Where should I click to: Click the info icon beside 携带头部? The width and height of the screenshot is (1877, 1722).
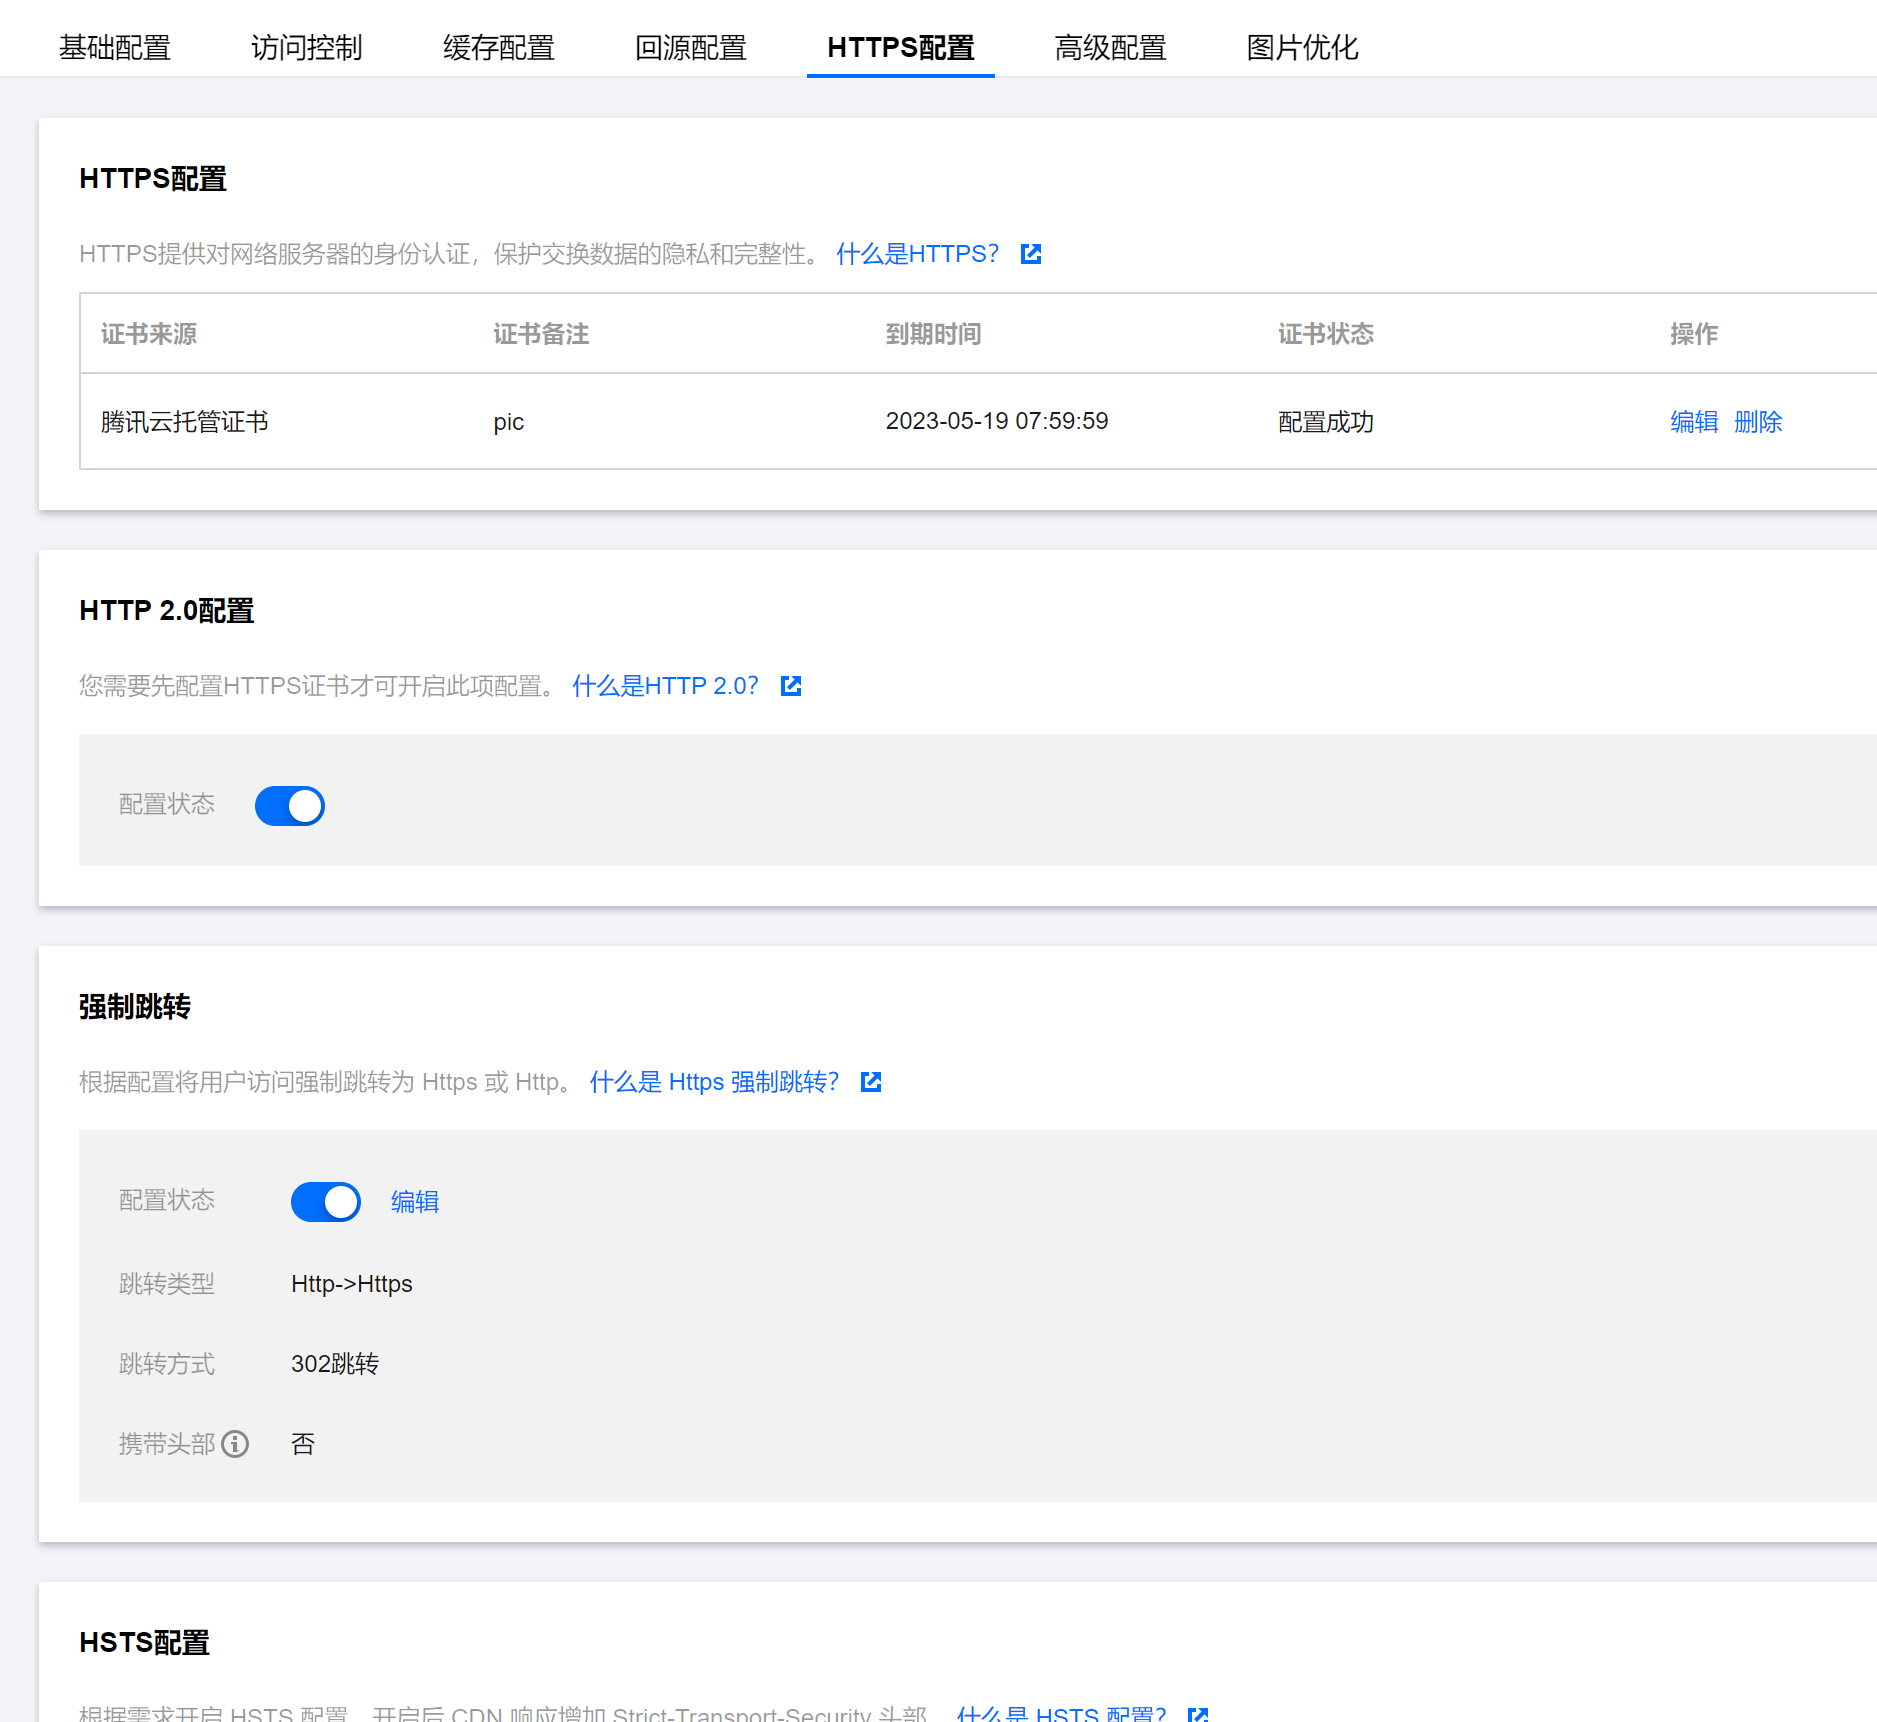tap(235, 1444)
